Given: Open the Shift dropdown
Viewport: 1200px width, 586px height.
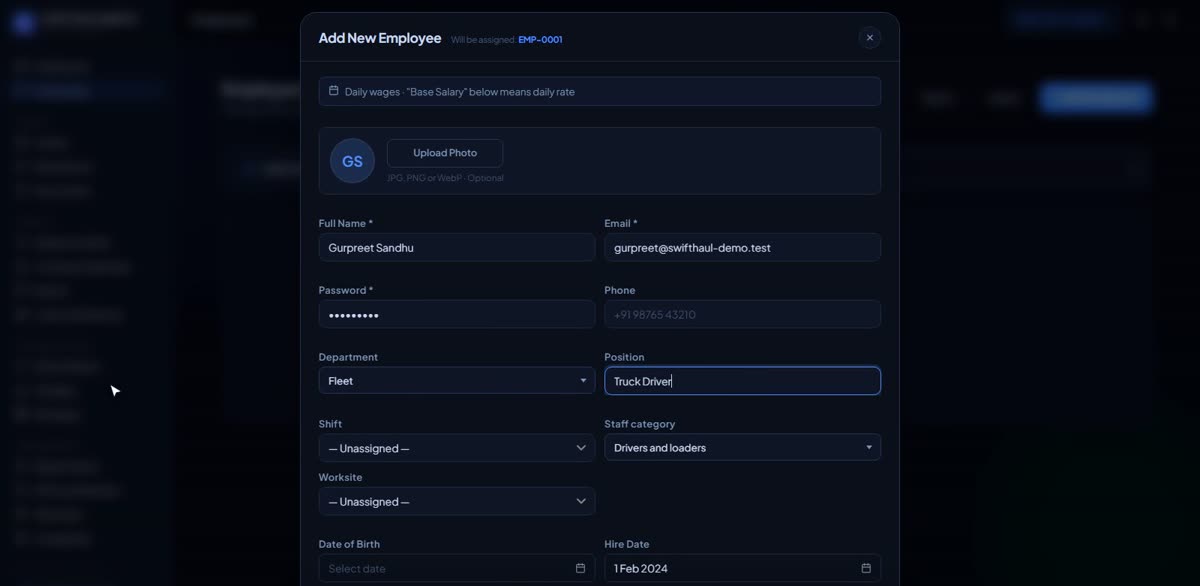Looking at the screenshot, I should [457, 448].
